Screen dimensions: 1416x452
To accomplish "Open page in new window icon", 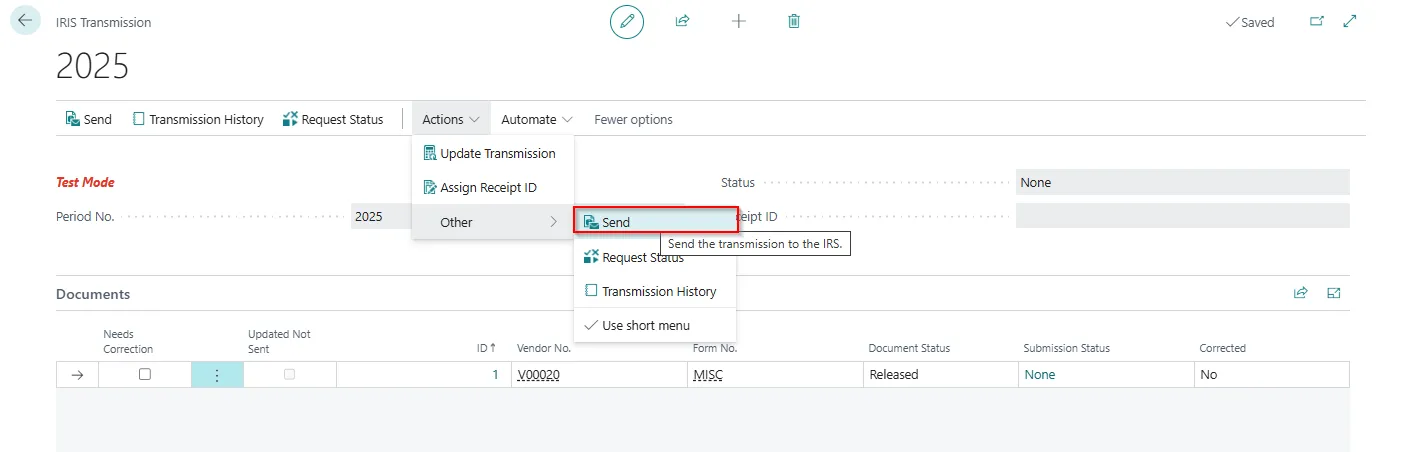I will (1317, 21).
